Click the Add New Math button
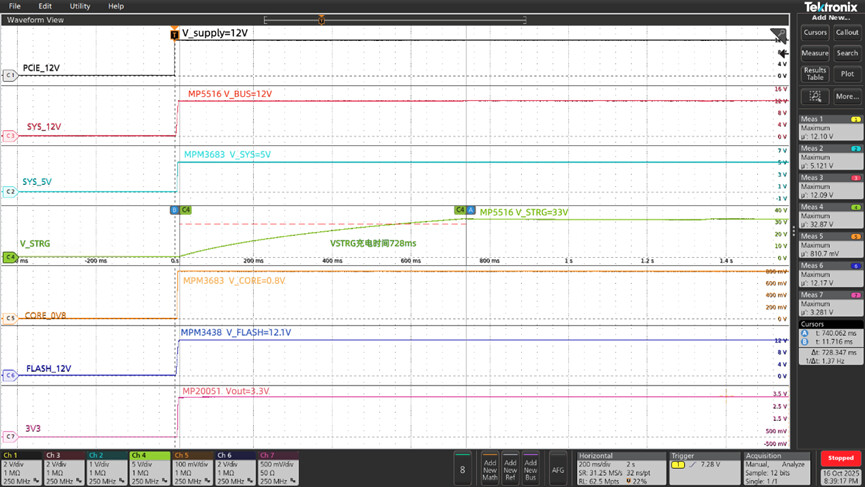Screen dimensions: 865x487 (x=490, y=468)
